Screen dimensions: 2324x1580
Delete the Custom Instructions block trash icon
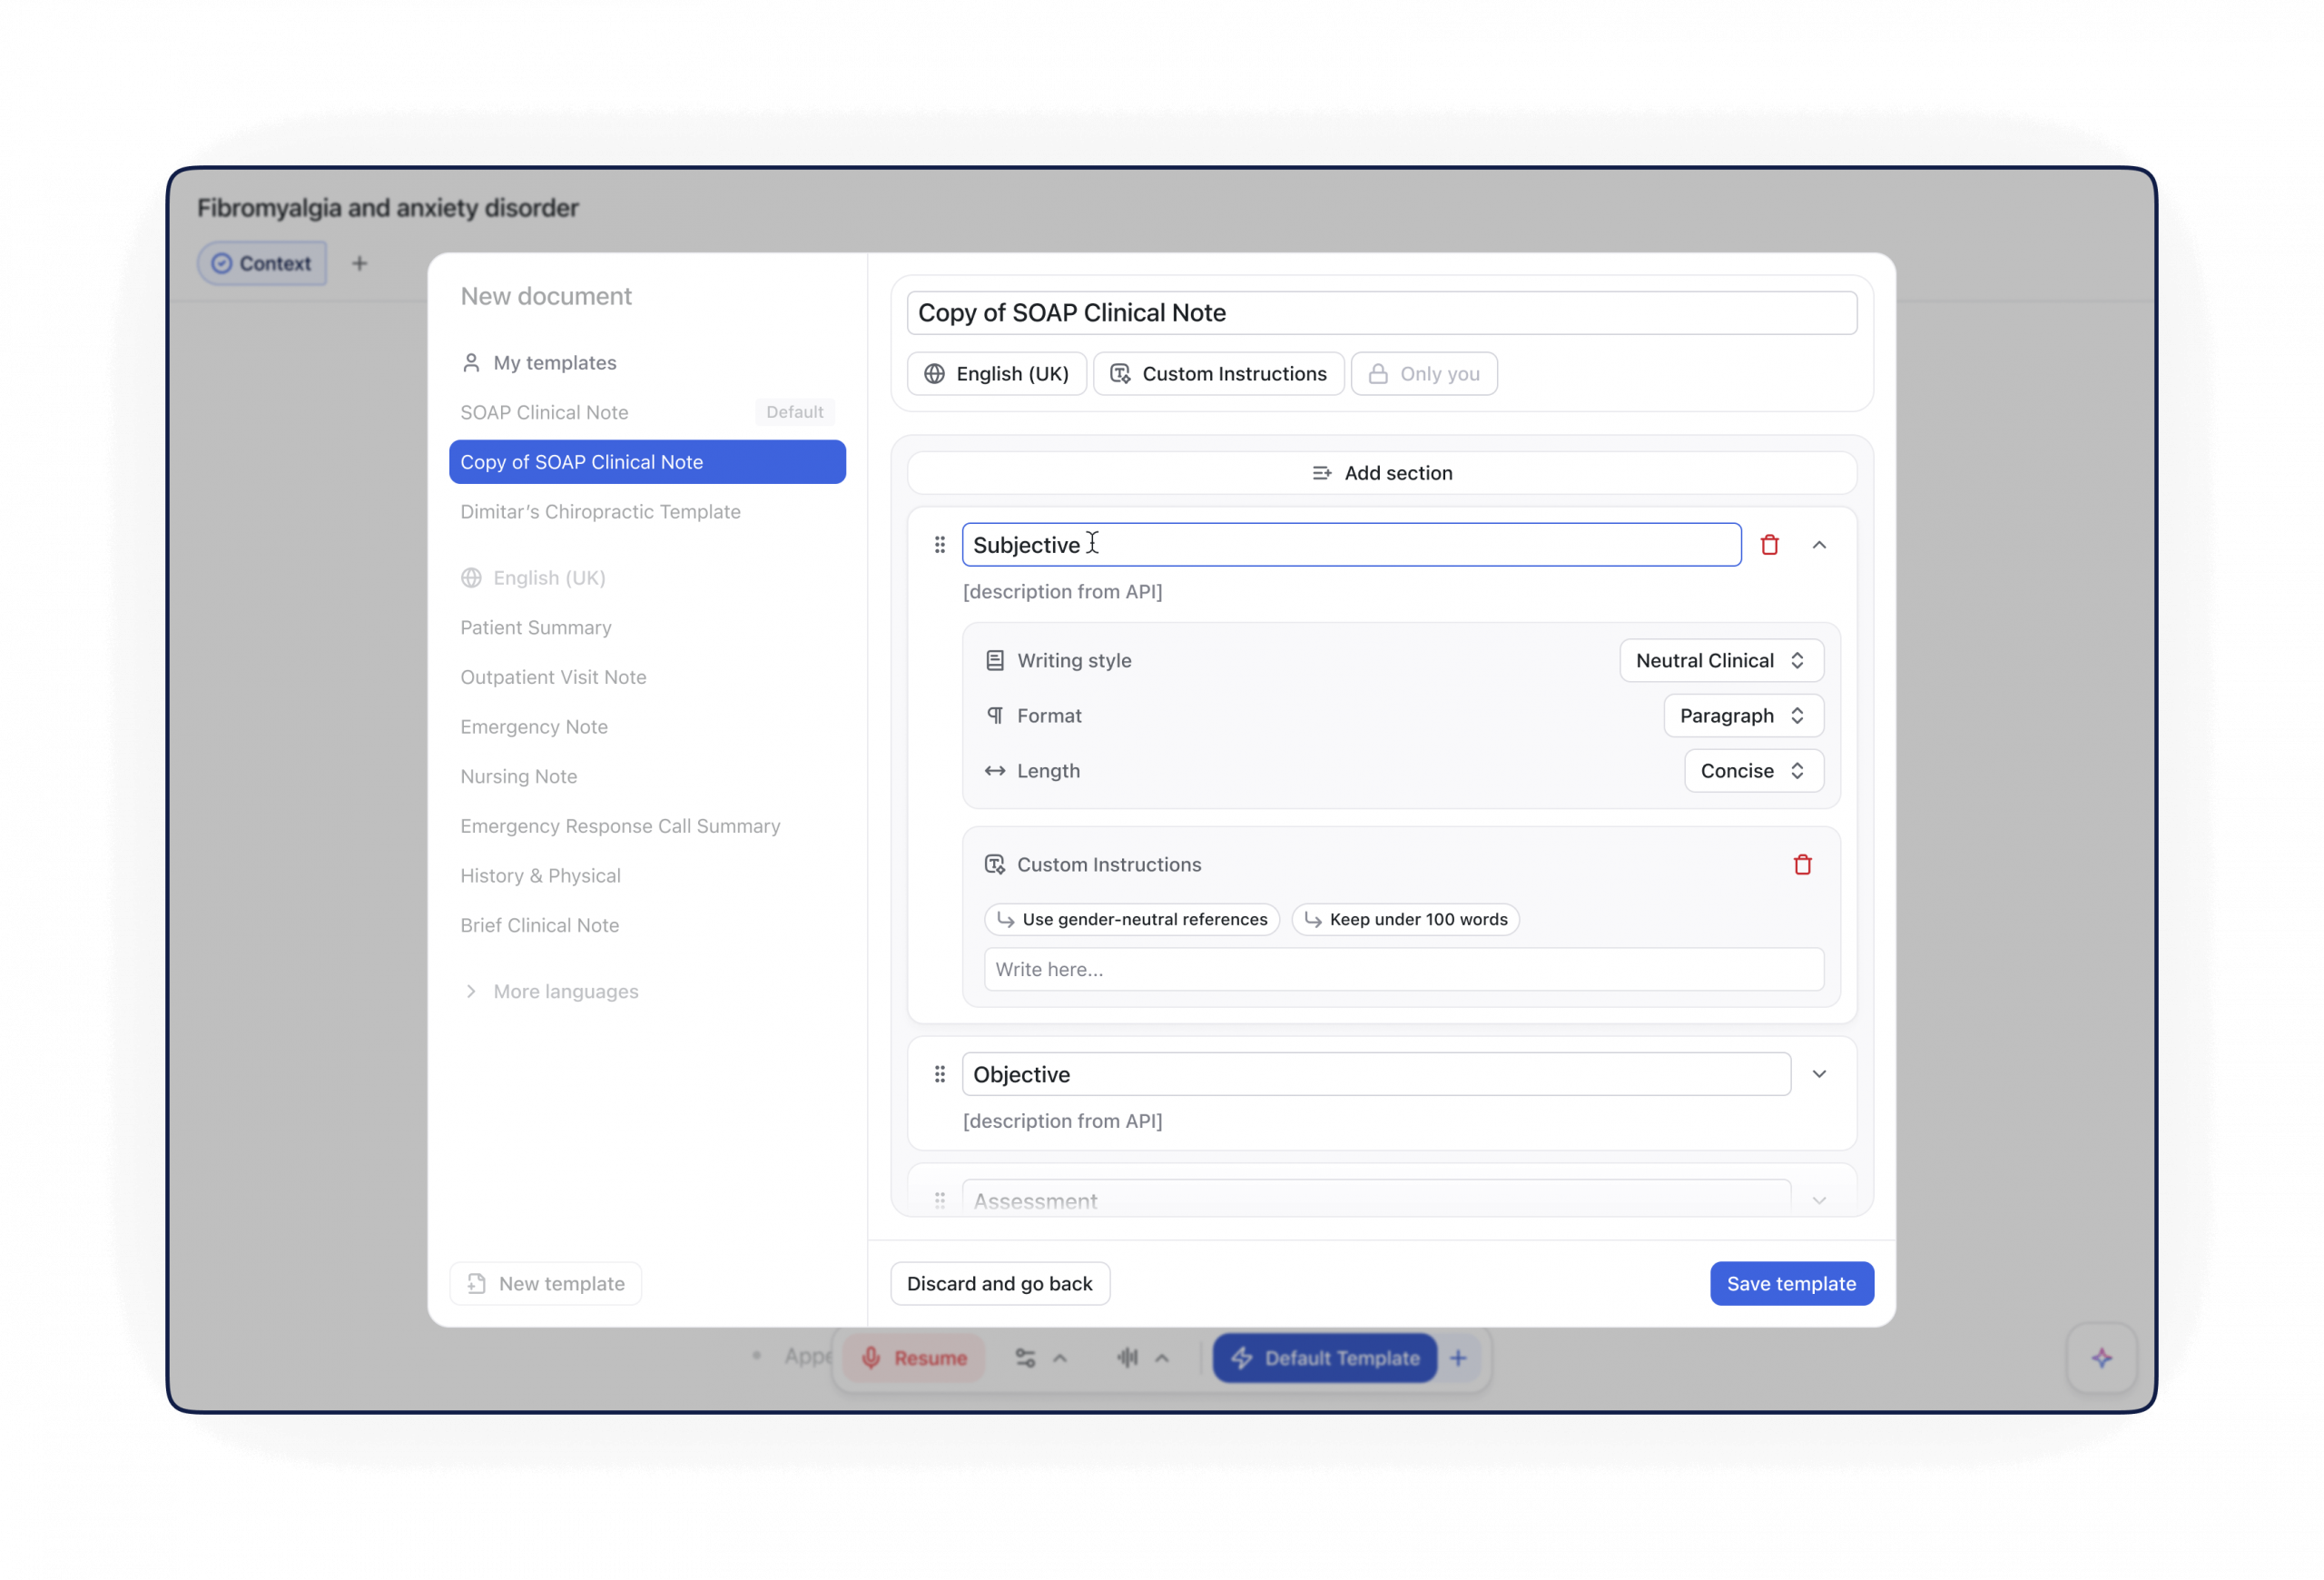click(x=1802, y=864)
